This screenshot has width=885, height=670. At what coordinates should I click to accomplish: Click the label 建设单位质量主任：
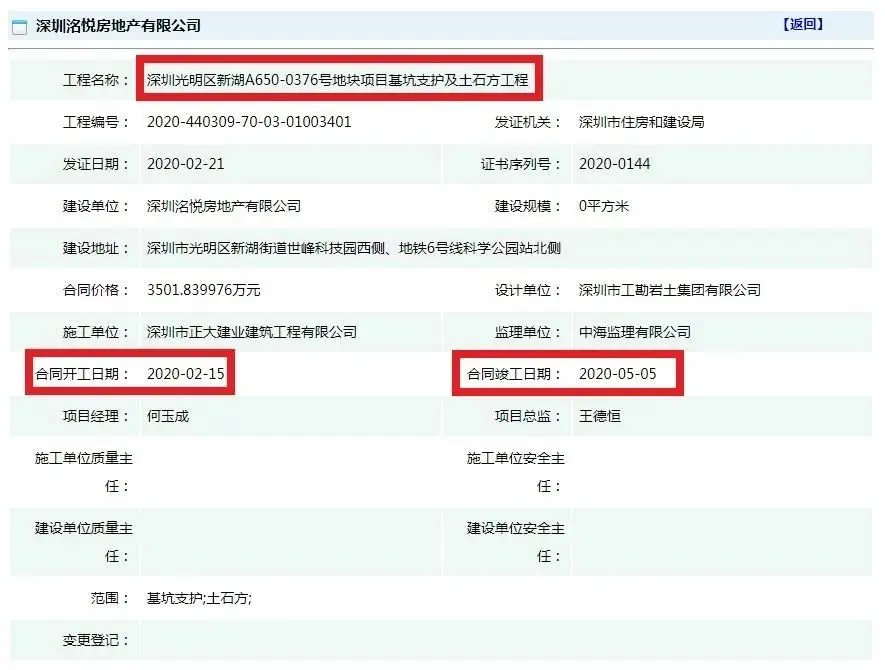84,542
